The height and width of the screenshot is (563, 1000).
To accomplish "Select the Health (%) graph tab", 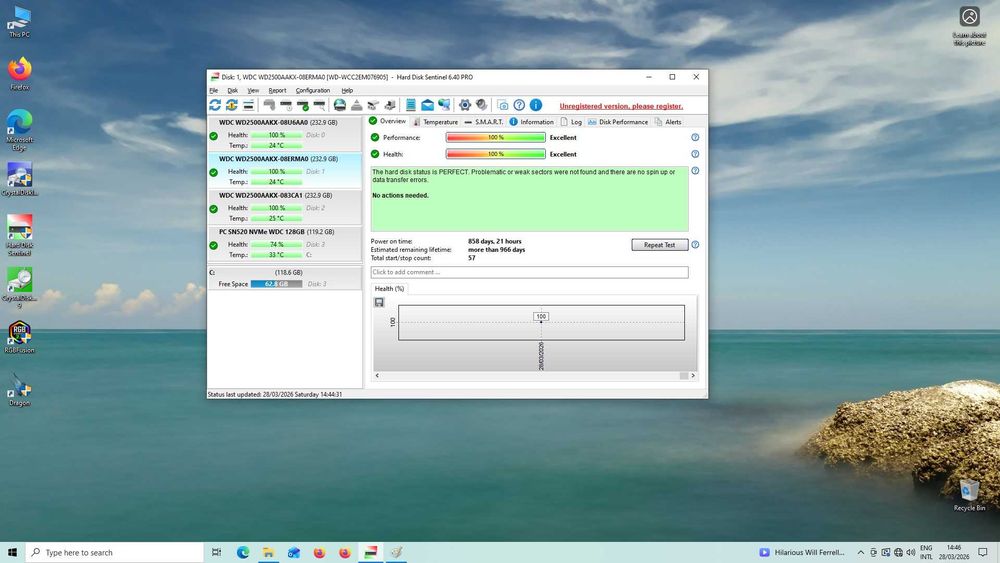I will click(x=390, y=289).
